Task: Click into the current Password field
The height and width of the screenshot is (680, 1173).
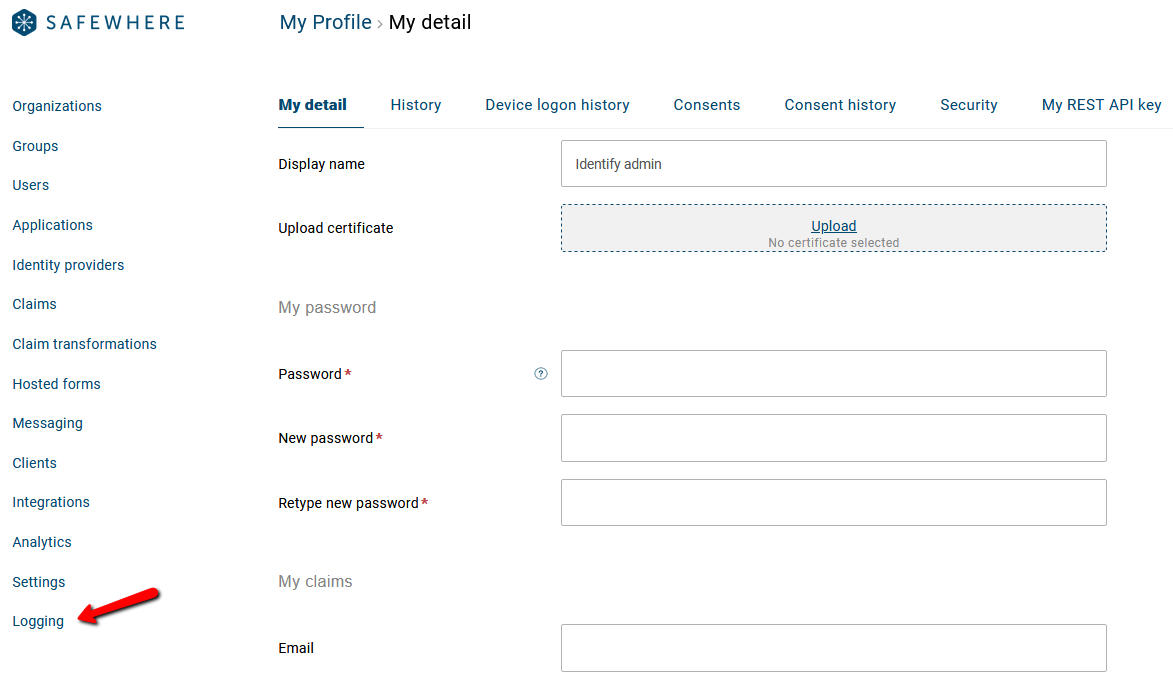Action: (833, 374)
